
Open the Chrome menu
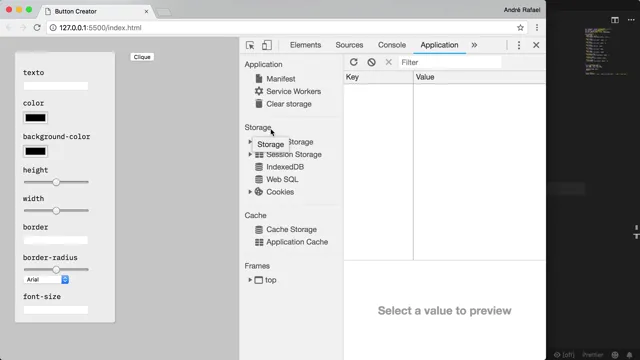click(x=537, y=28)
